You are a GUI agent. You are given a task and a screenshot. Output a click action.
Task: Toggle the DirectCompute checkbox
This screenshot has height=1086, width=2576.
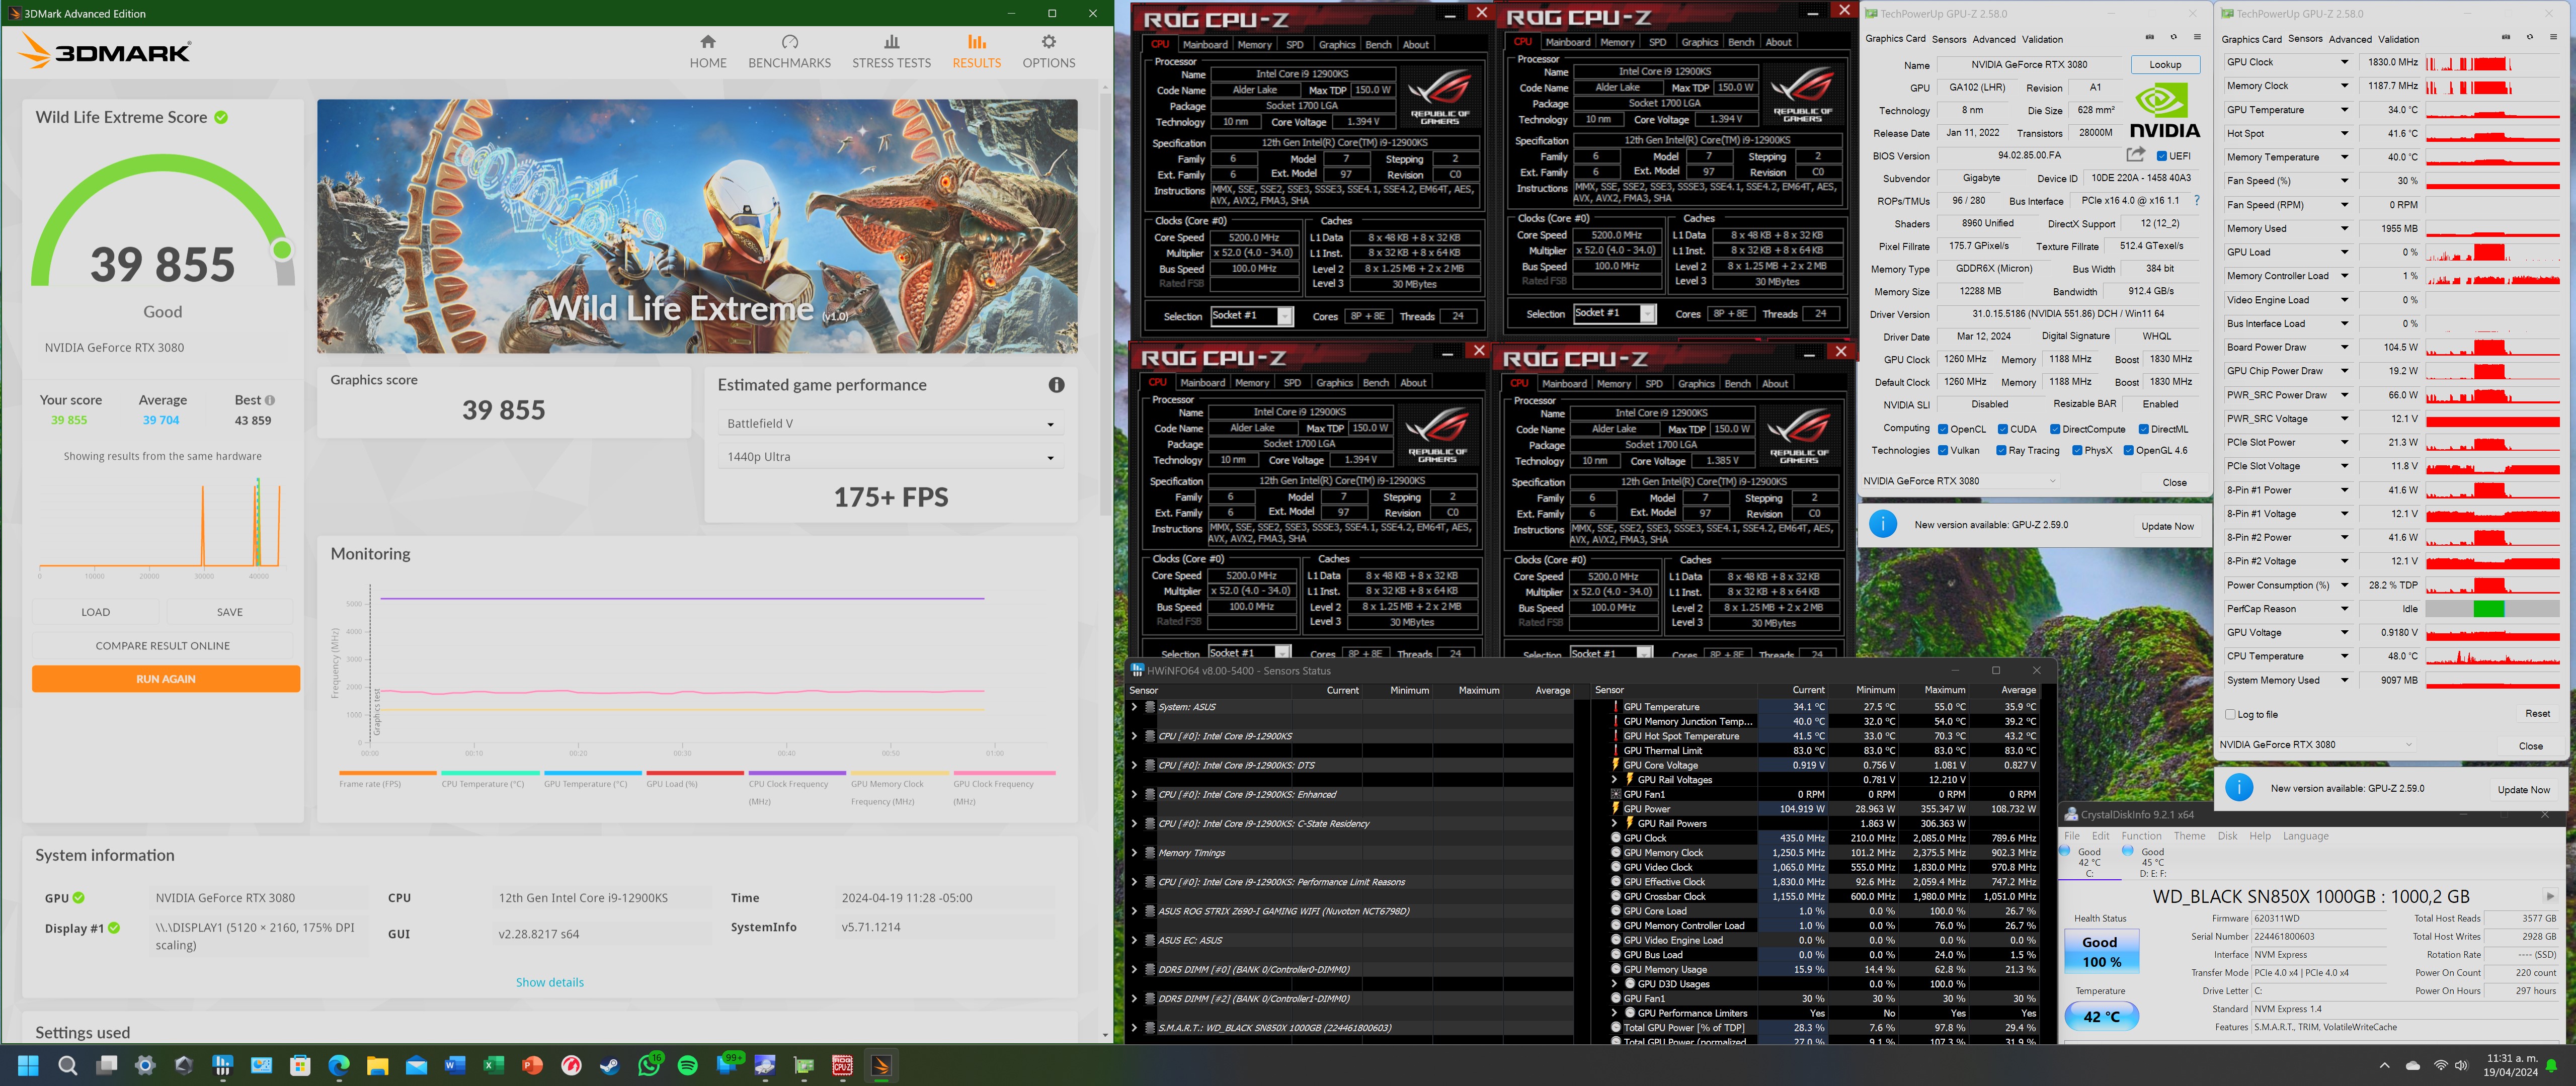point(2055,429)
